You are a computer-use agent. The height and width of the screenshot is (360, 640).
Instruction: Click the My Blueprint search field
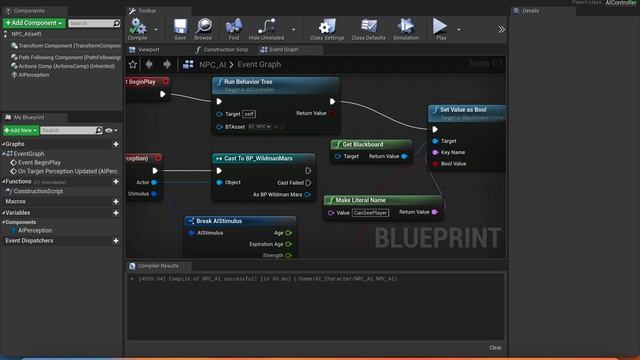tap(71, 130)
